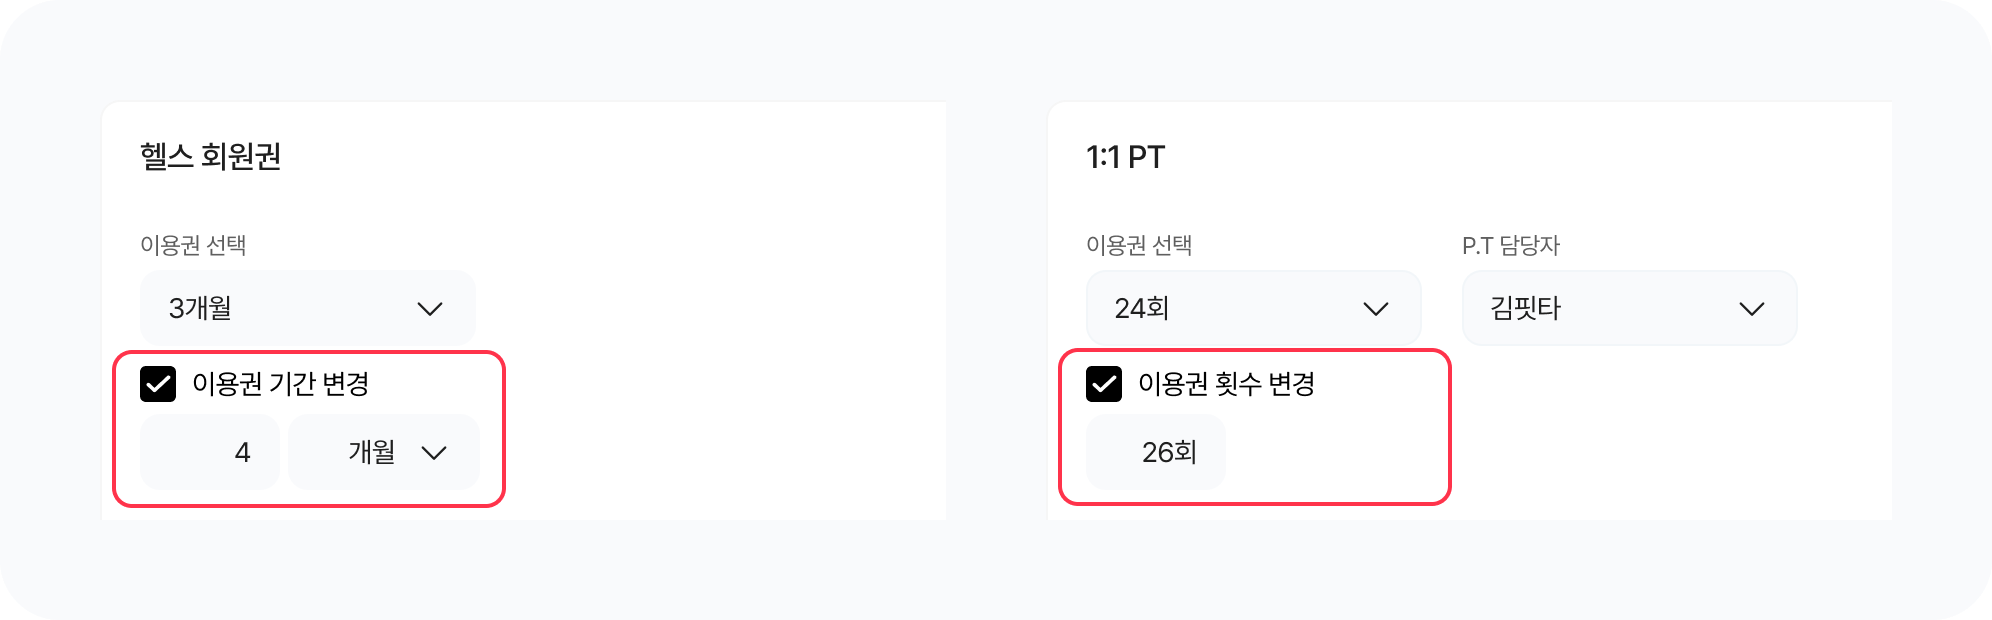Uncheck the 이용권 횟수 변경 checkbox

[1104, 384]
